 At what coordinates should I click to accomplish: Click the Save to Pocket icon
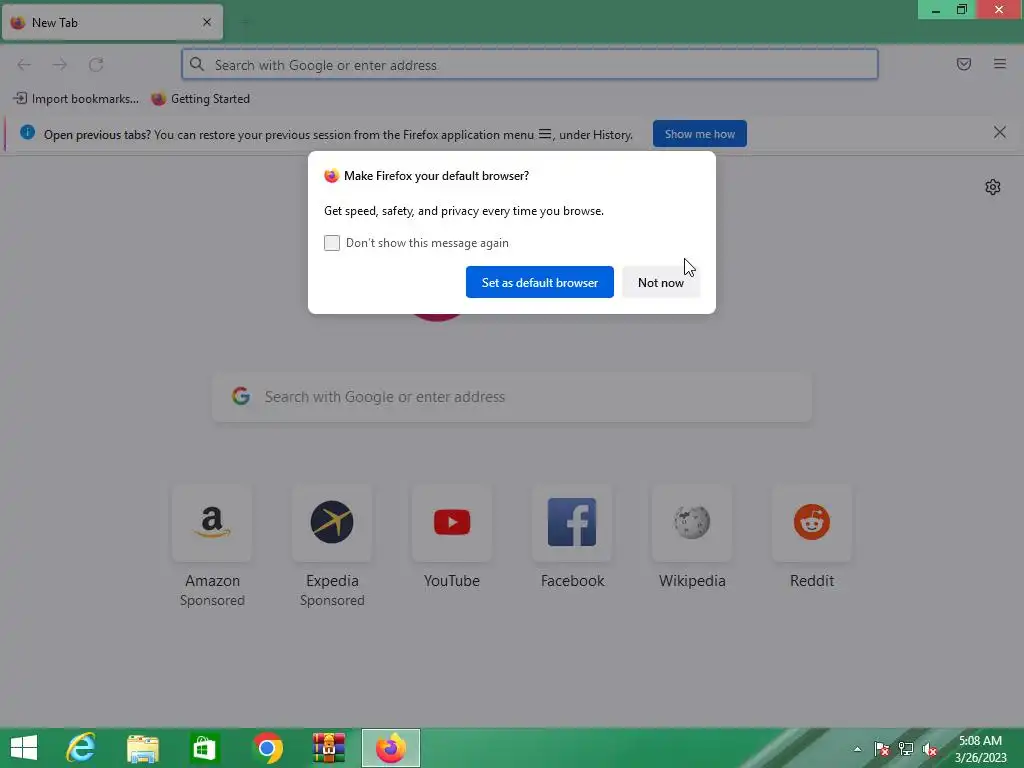pyautogui.click(x=963, y=64)
